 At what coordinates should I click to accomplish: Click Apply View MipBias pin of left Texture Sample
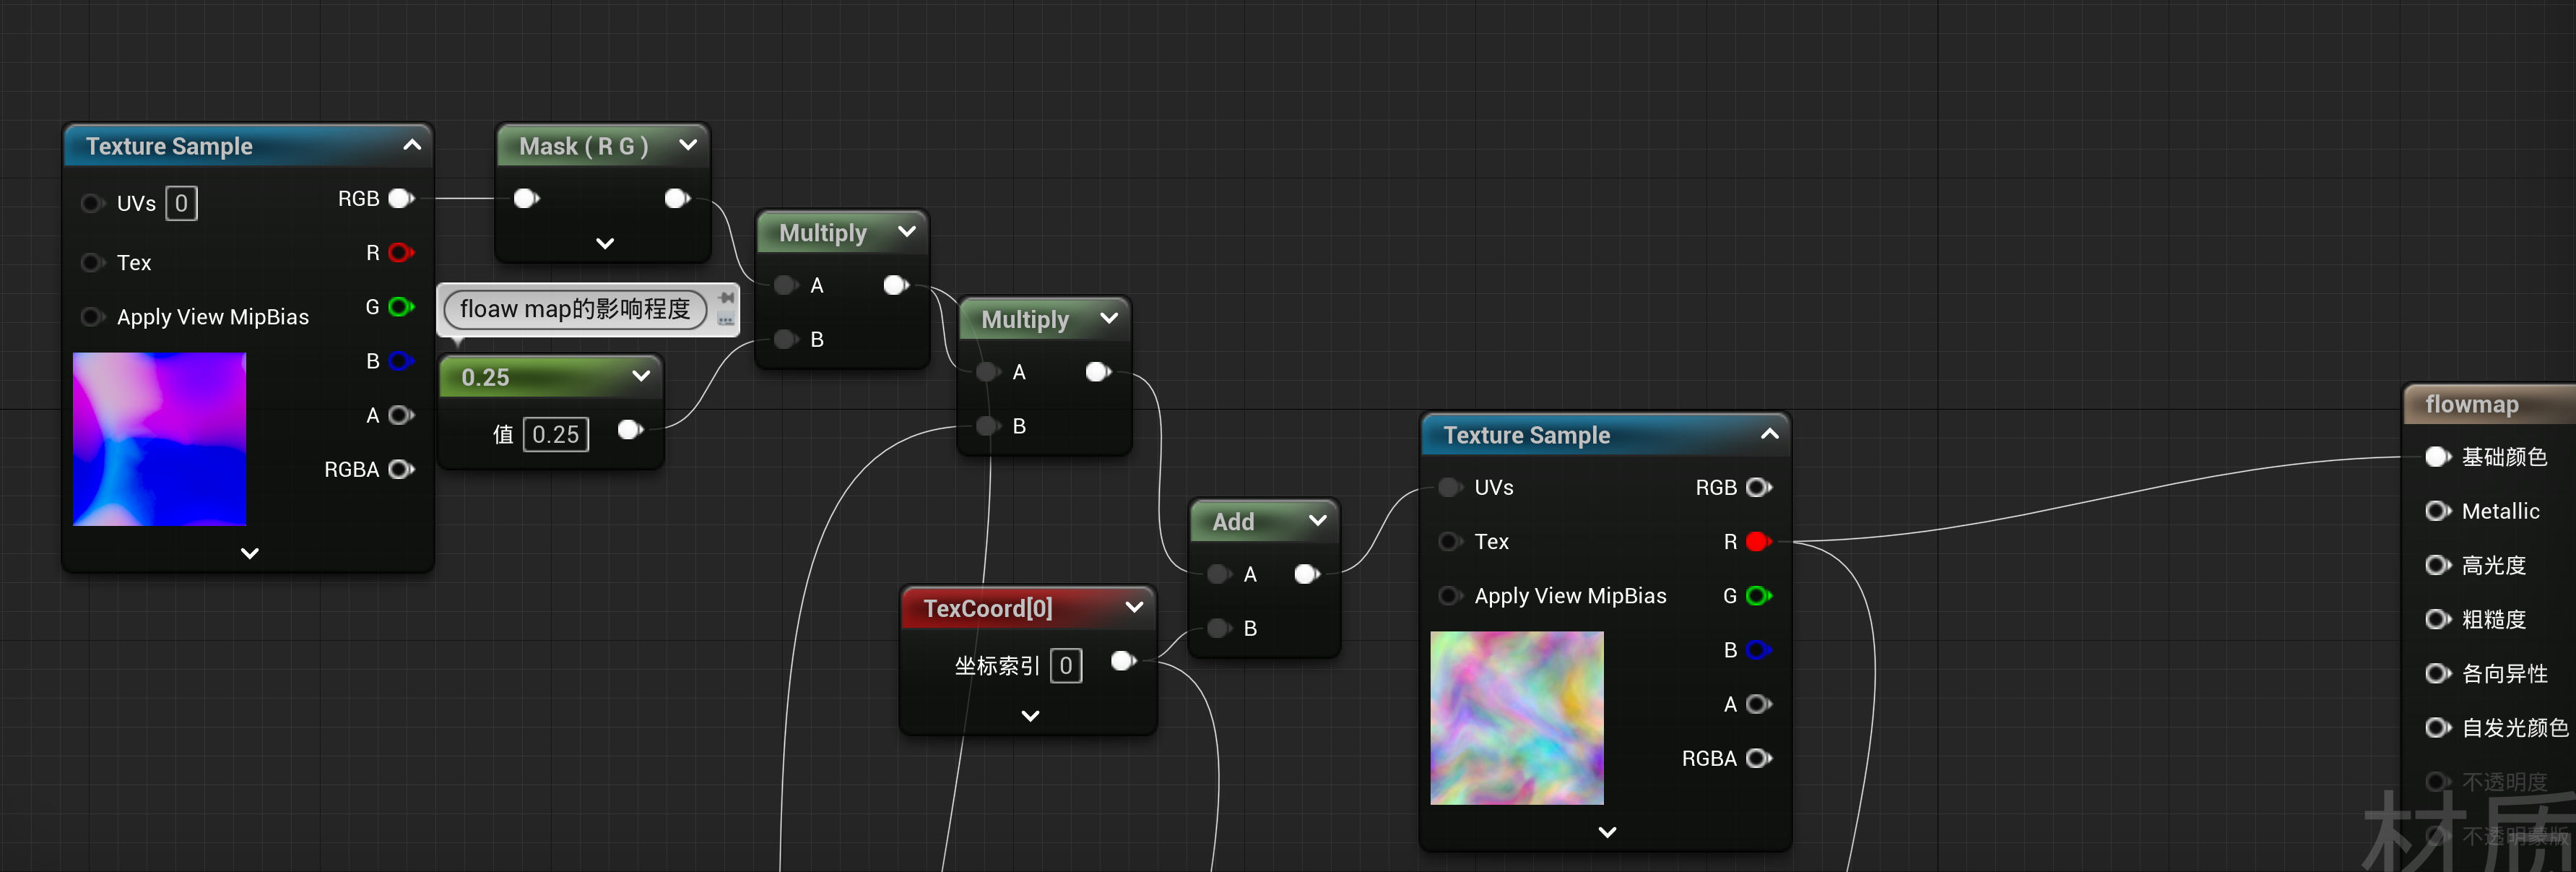(93, 317)
